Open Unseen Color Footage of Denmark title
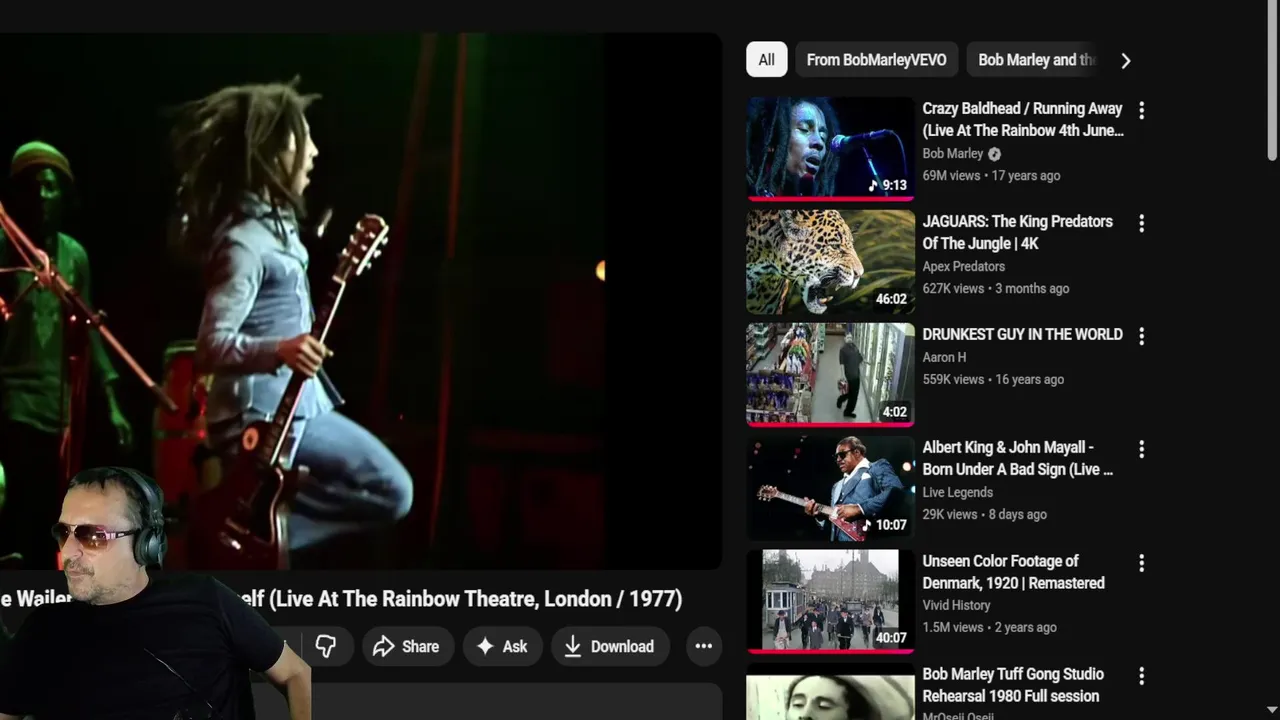 point(1013,572)
